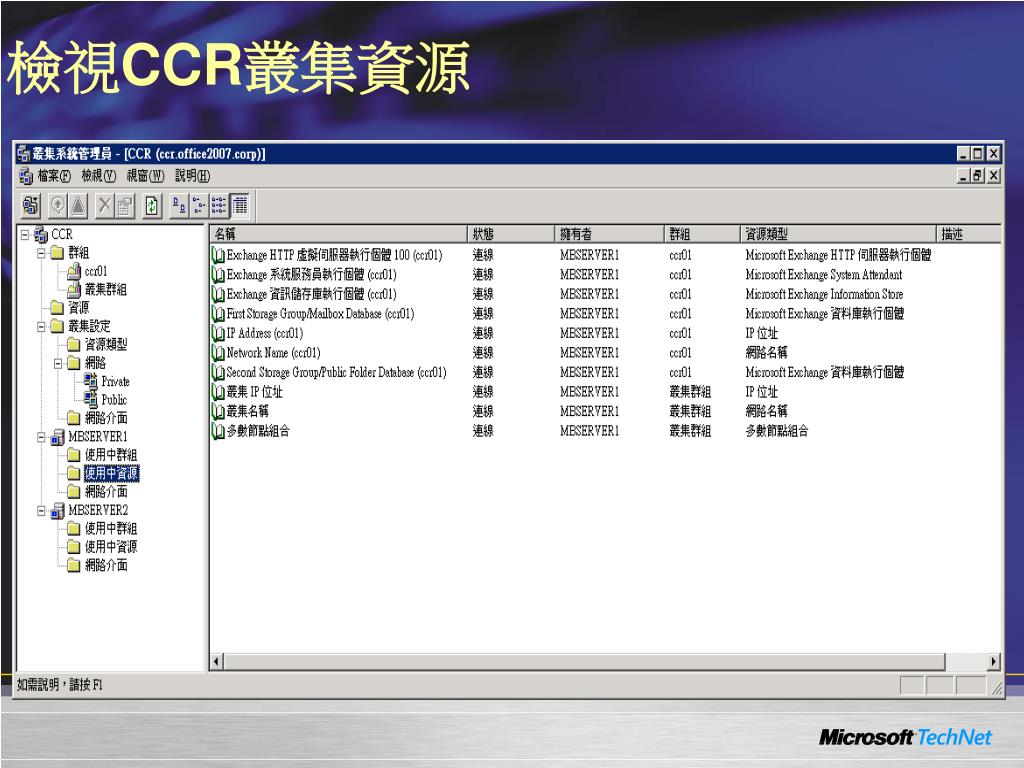Click the resource icon of 叢集 IP 位址
Viewport: 1024px width, 768px height.
click(218, 392)
